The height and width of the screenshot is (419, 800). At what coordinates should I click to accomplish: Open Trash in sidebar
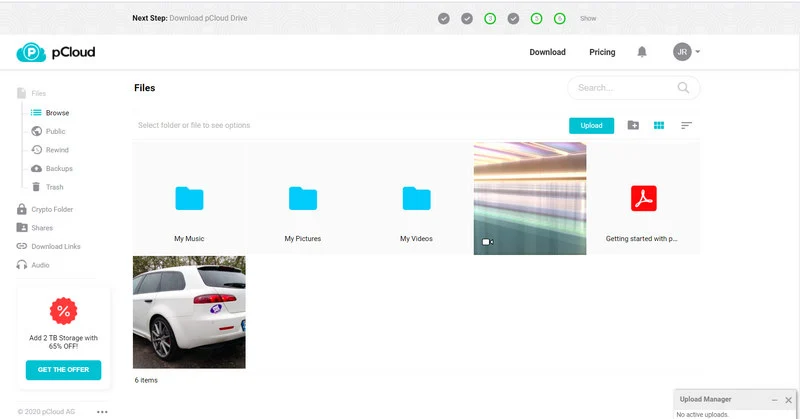[x=47, y=187]
